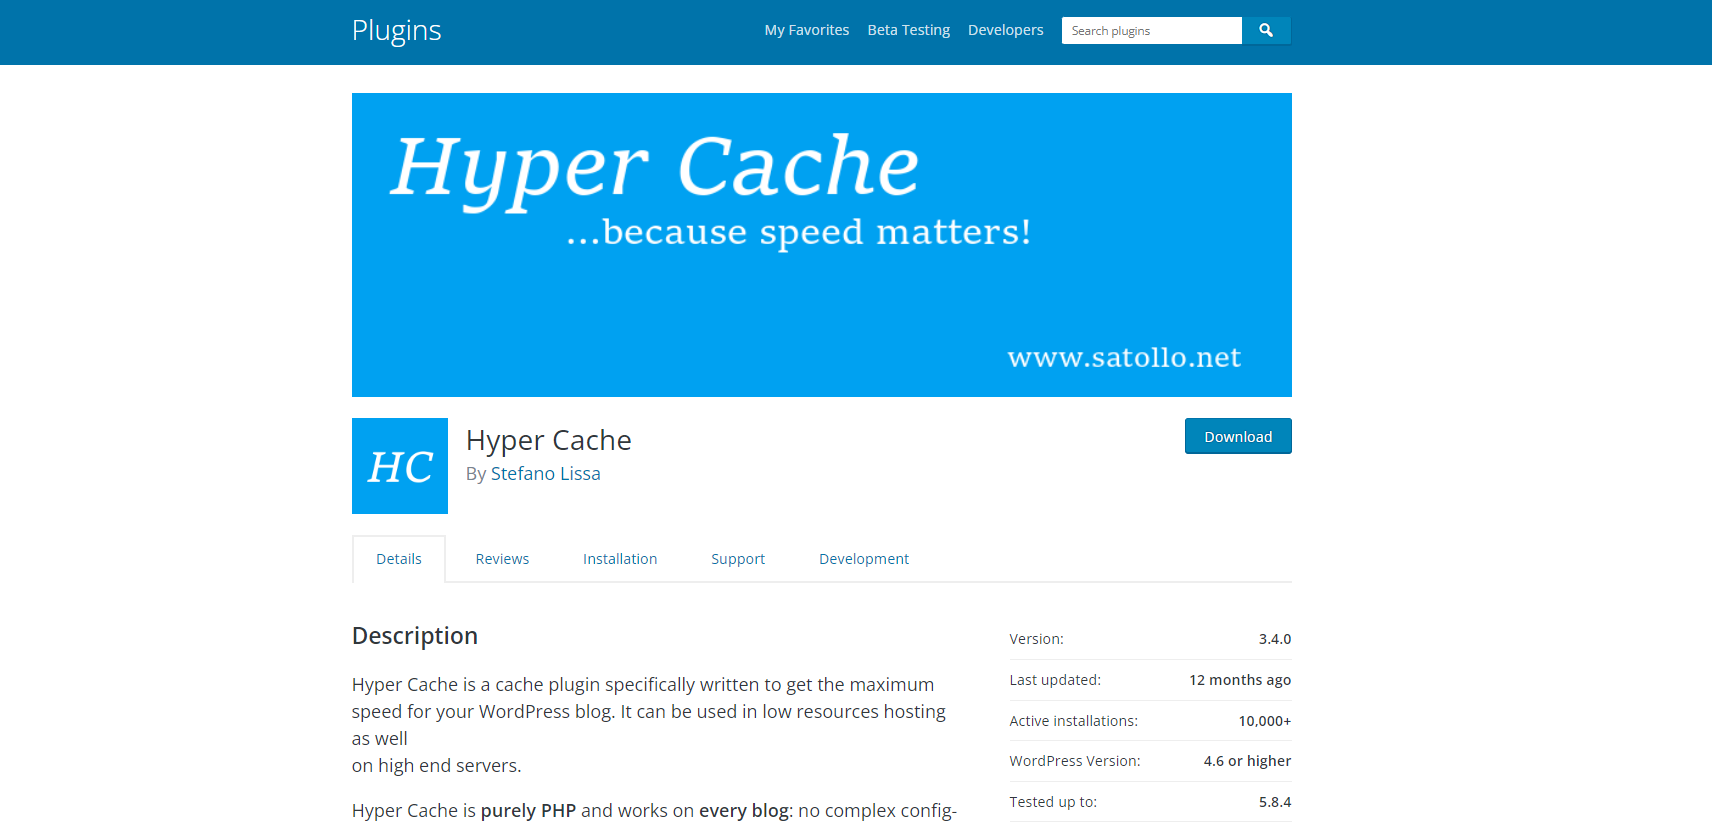Click the search magnifier icon button
Viewport: 1712px width, 826px height.
(1266, 31)
